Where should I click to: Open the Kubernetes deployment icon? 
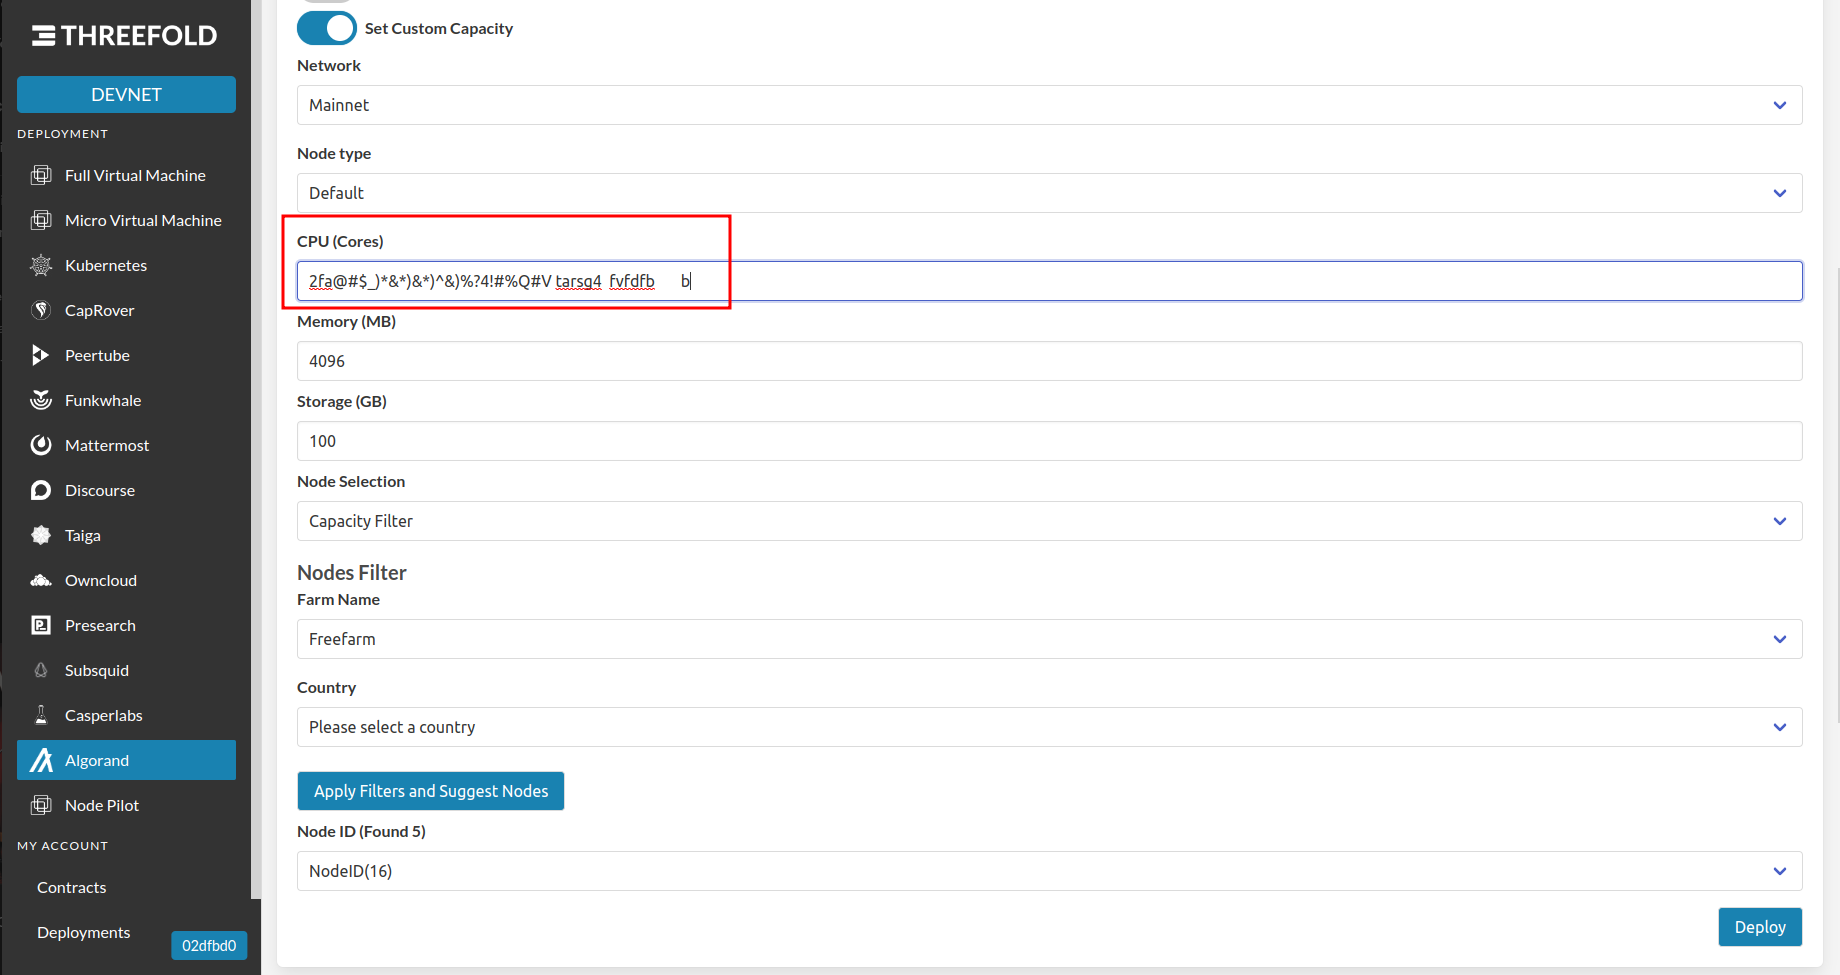(x=41, y=265)
